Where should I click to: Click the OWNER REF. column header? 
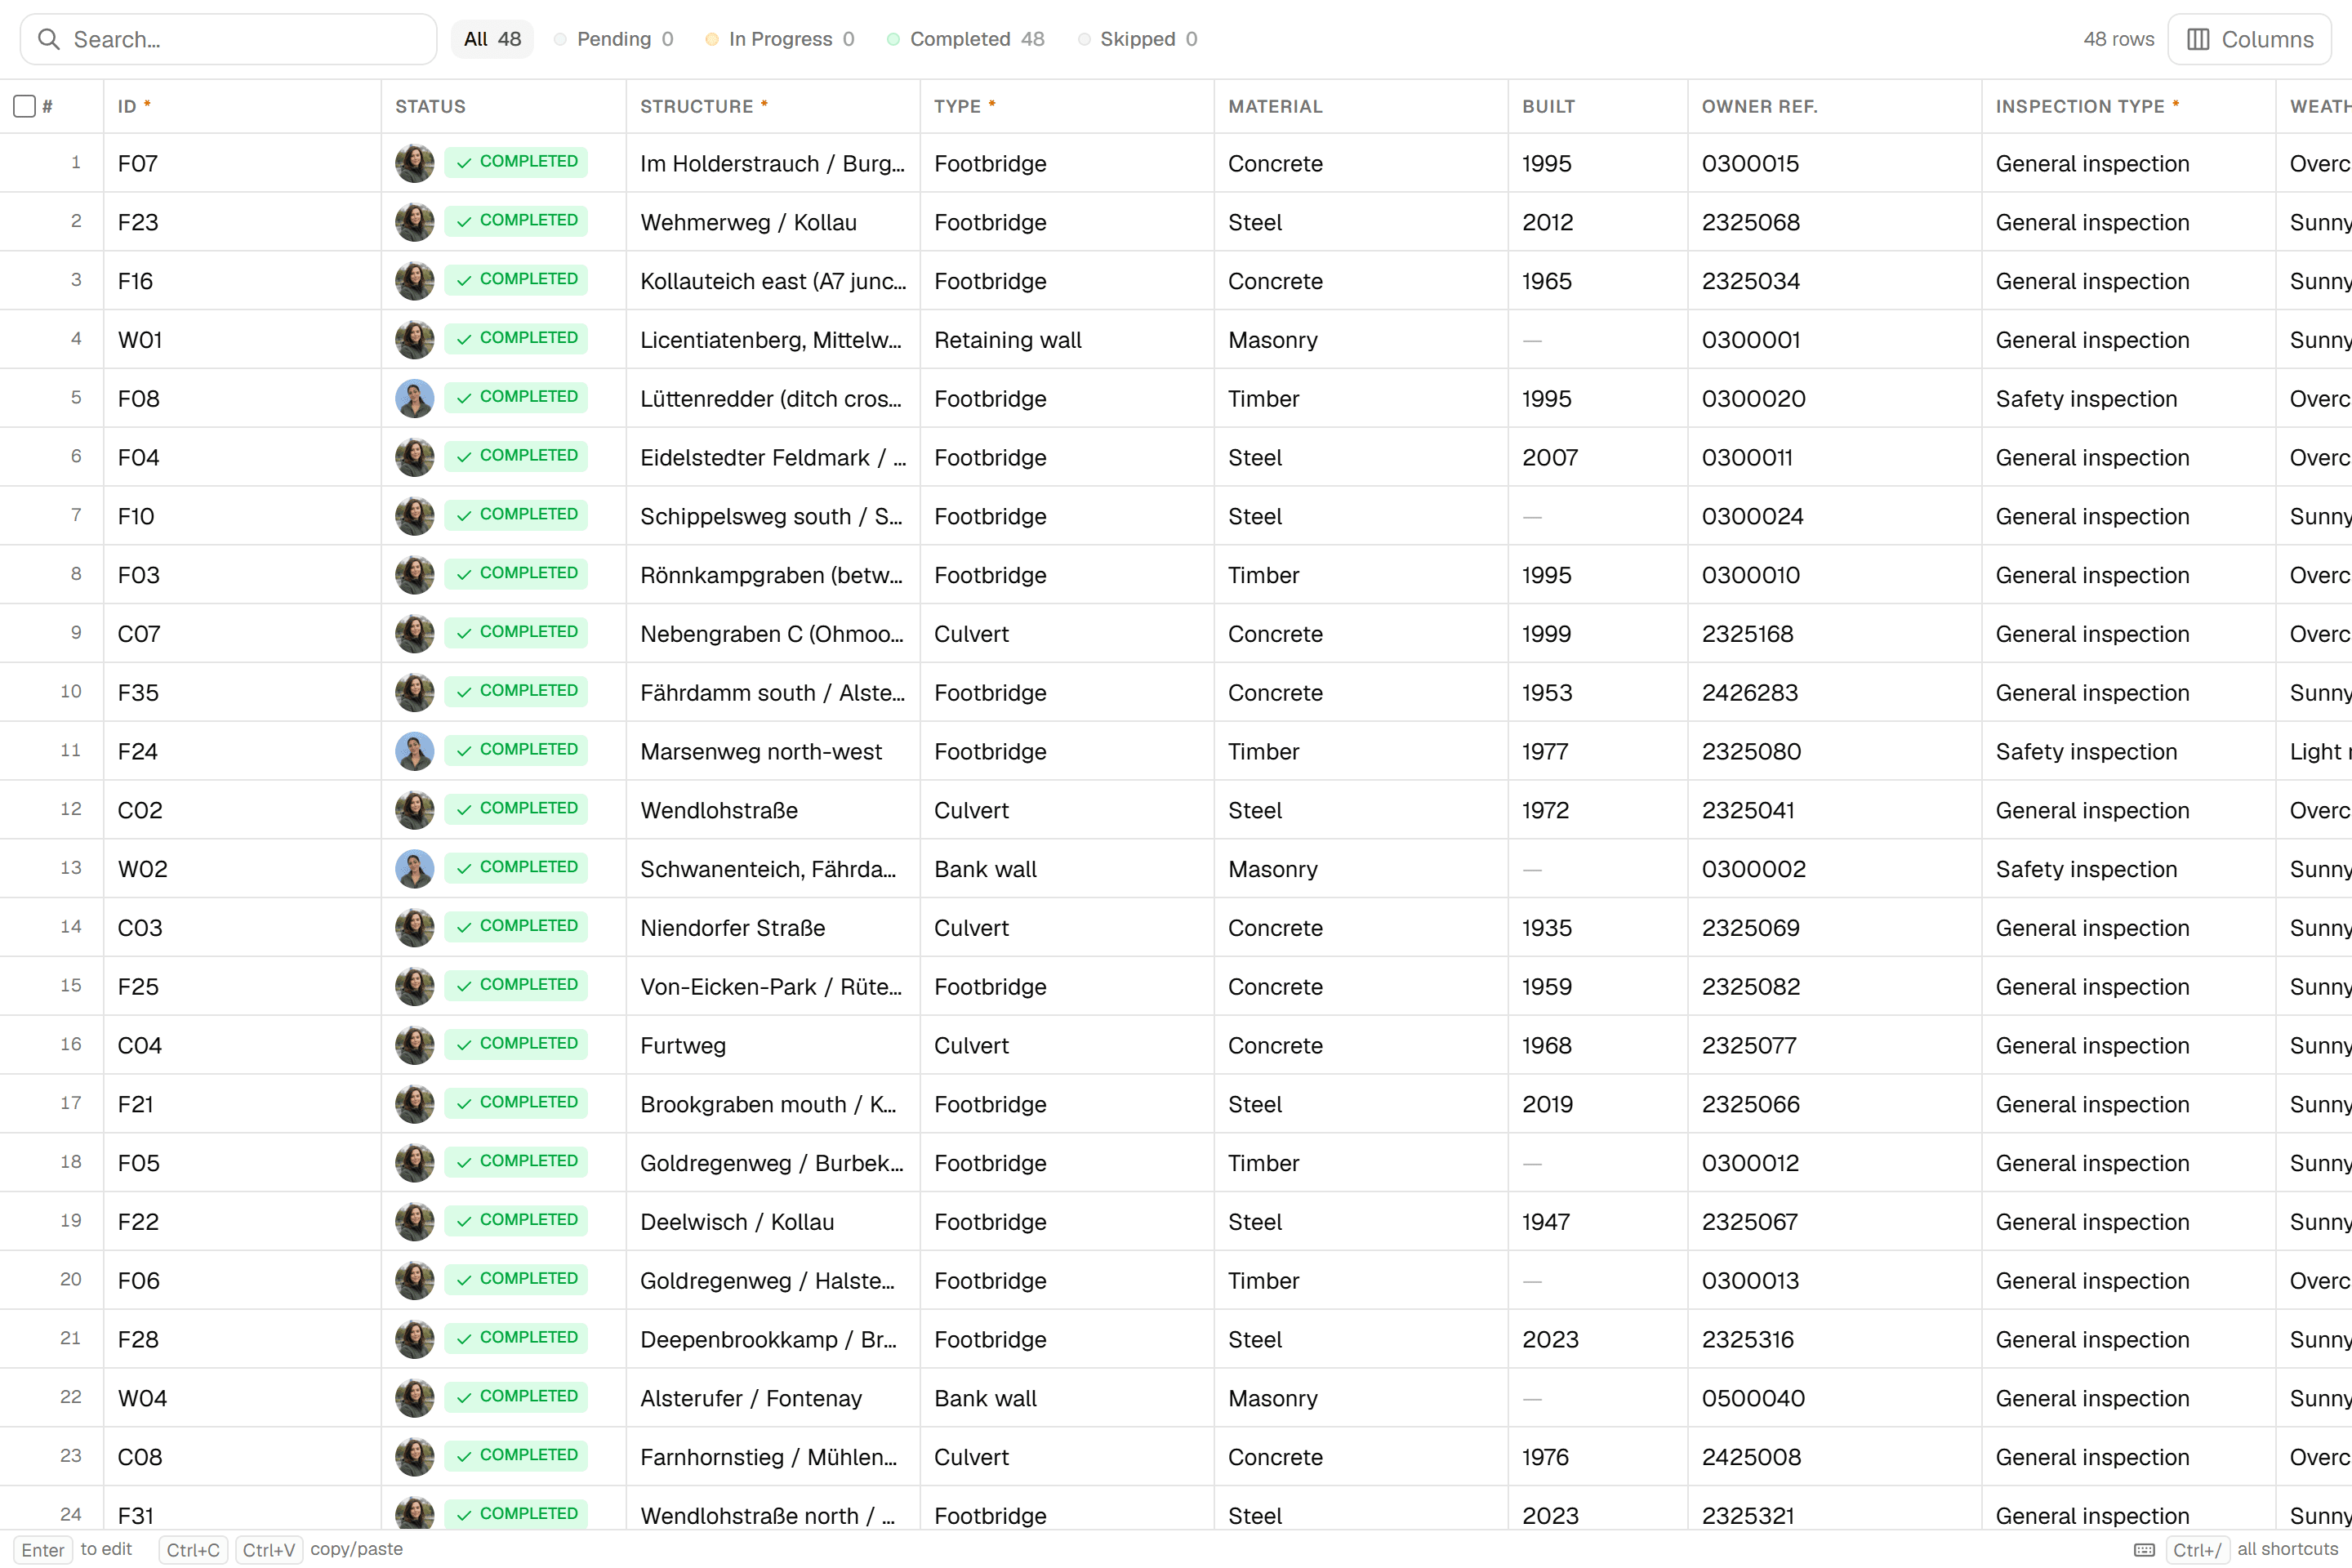click(x=1835, y=106)
